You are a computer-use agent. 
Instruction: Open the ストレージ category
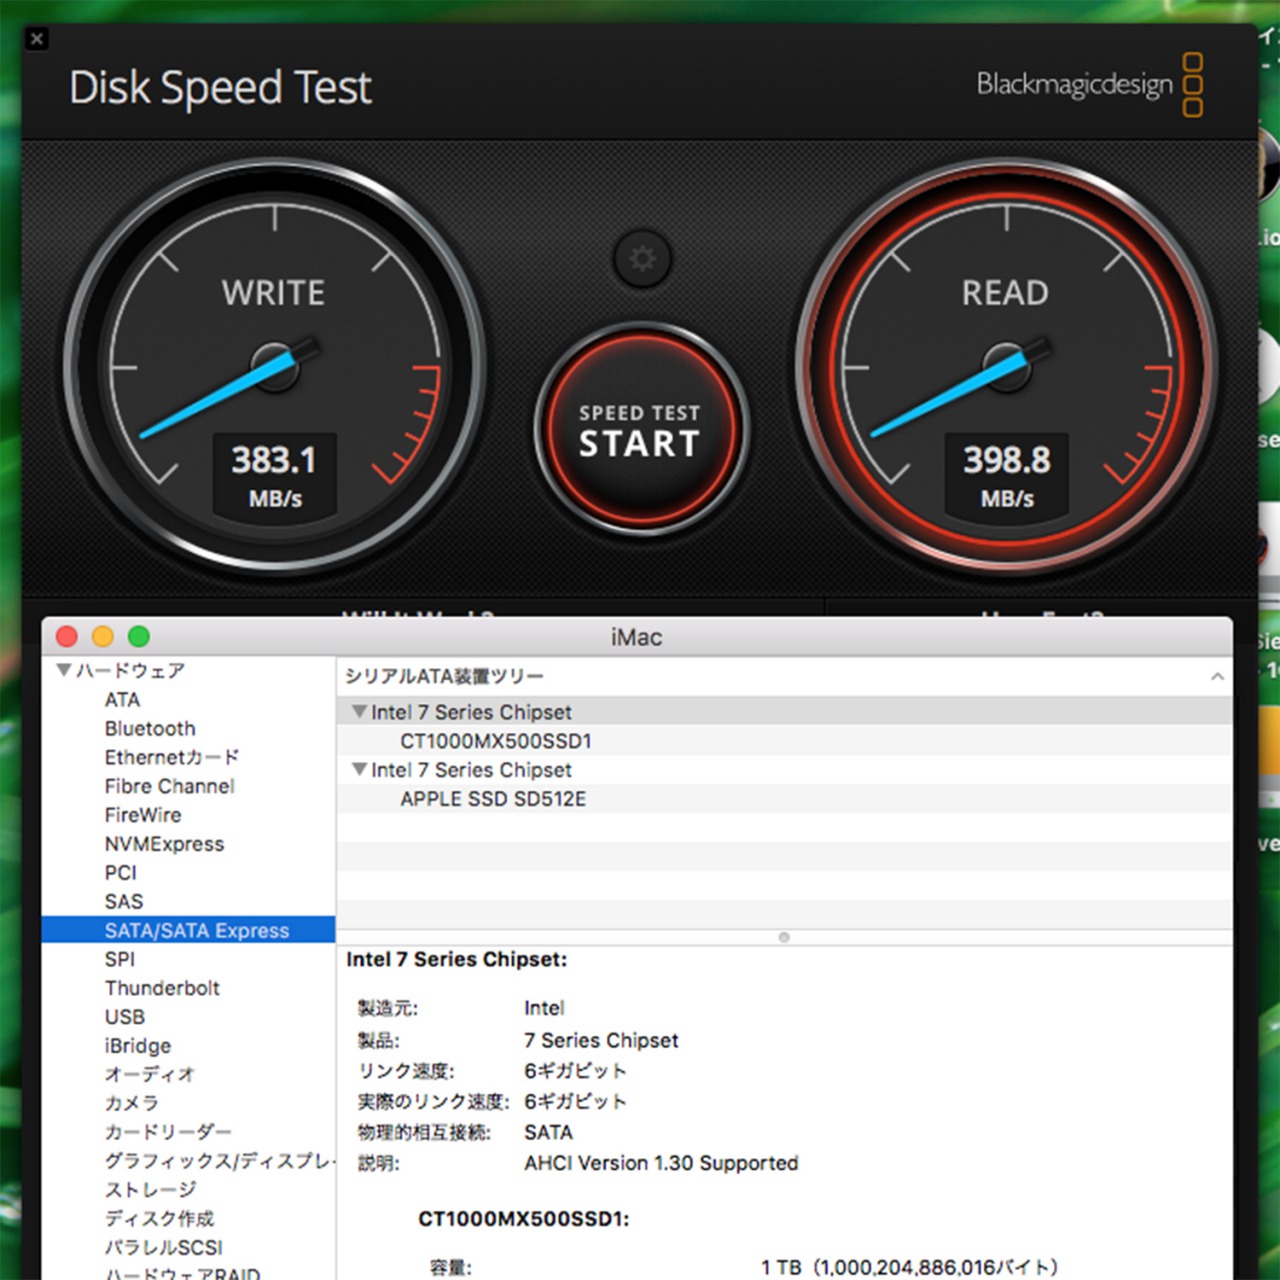150,1189
